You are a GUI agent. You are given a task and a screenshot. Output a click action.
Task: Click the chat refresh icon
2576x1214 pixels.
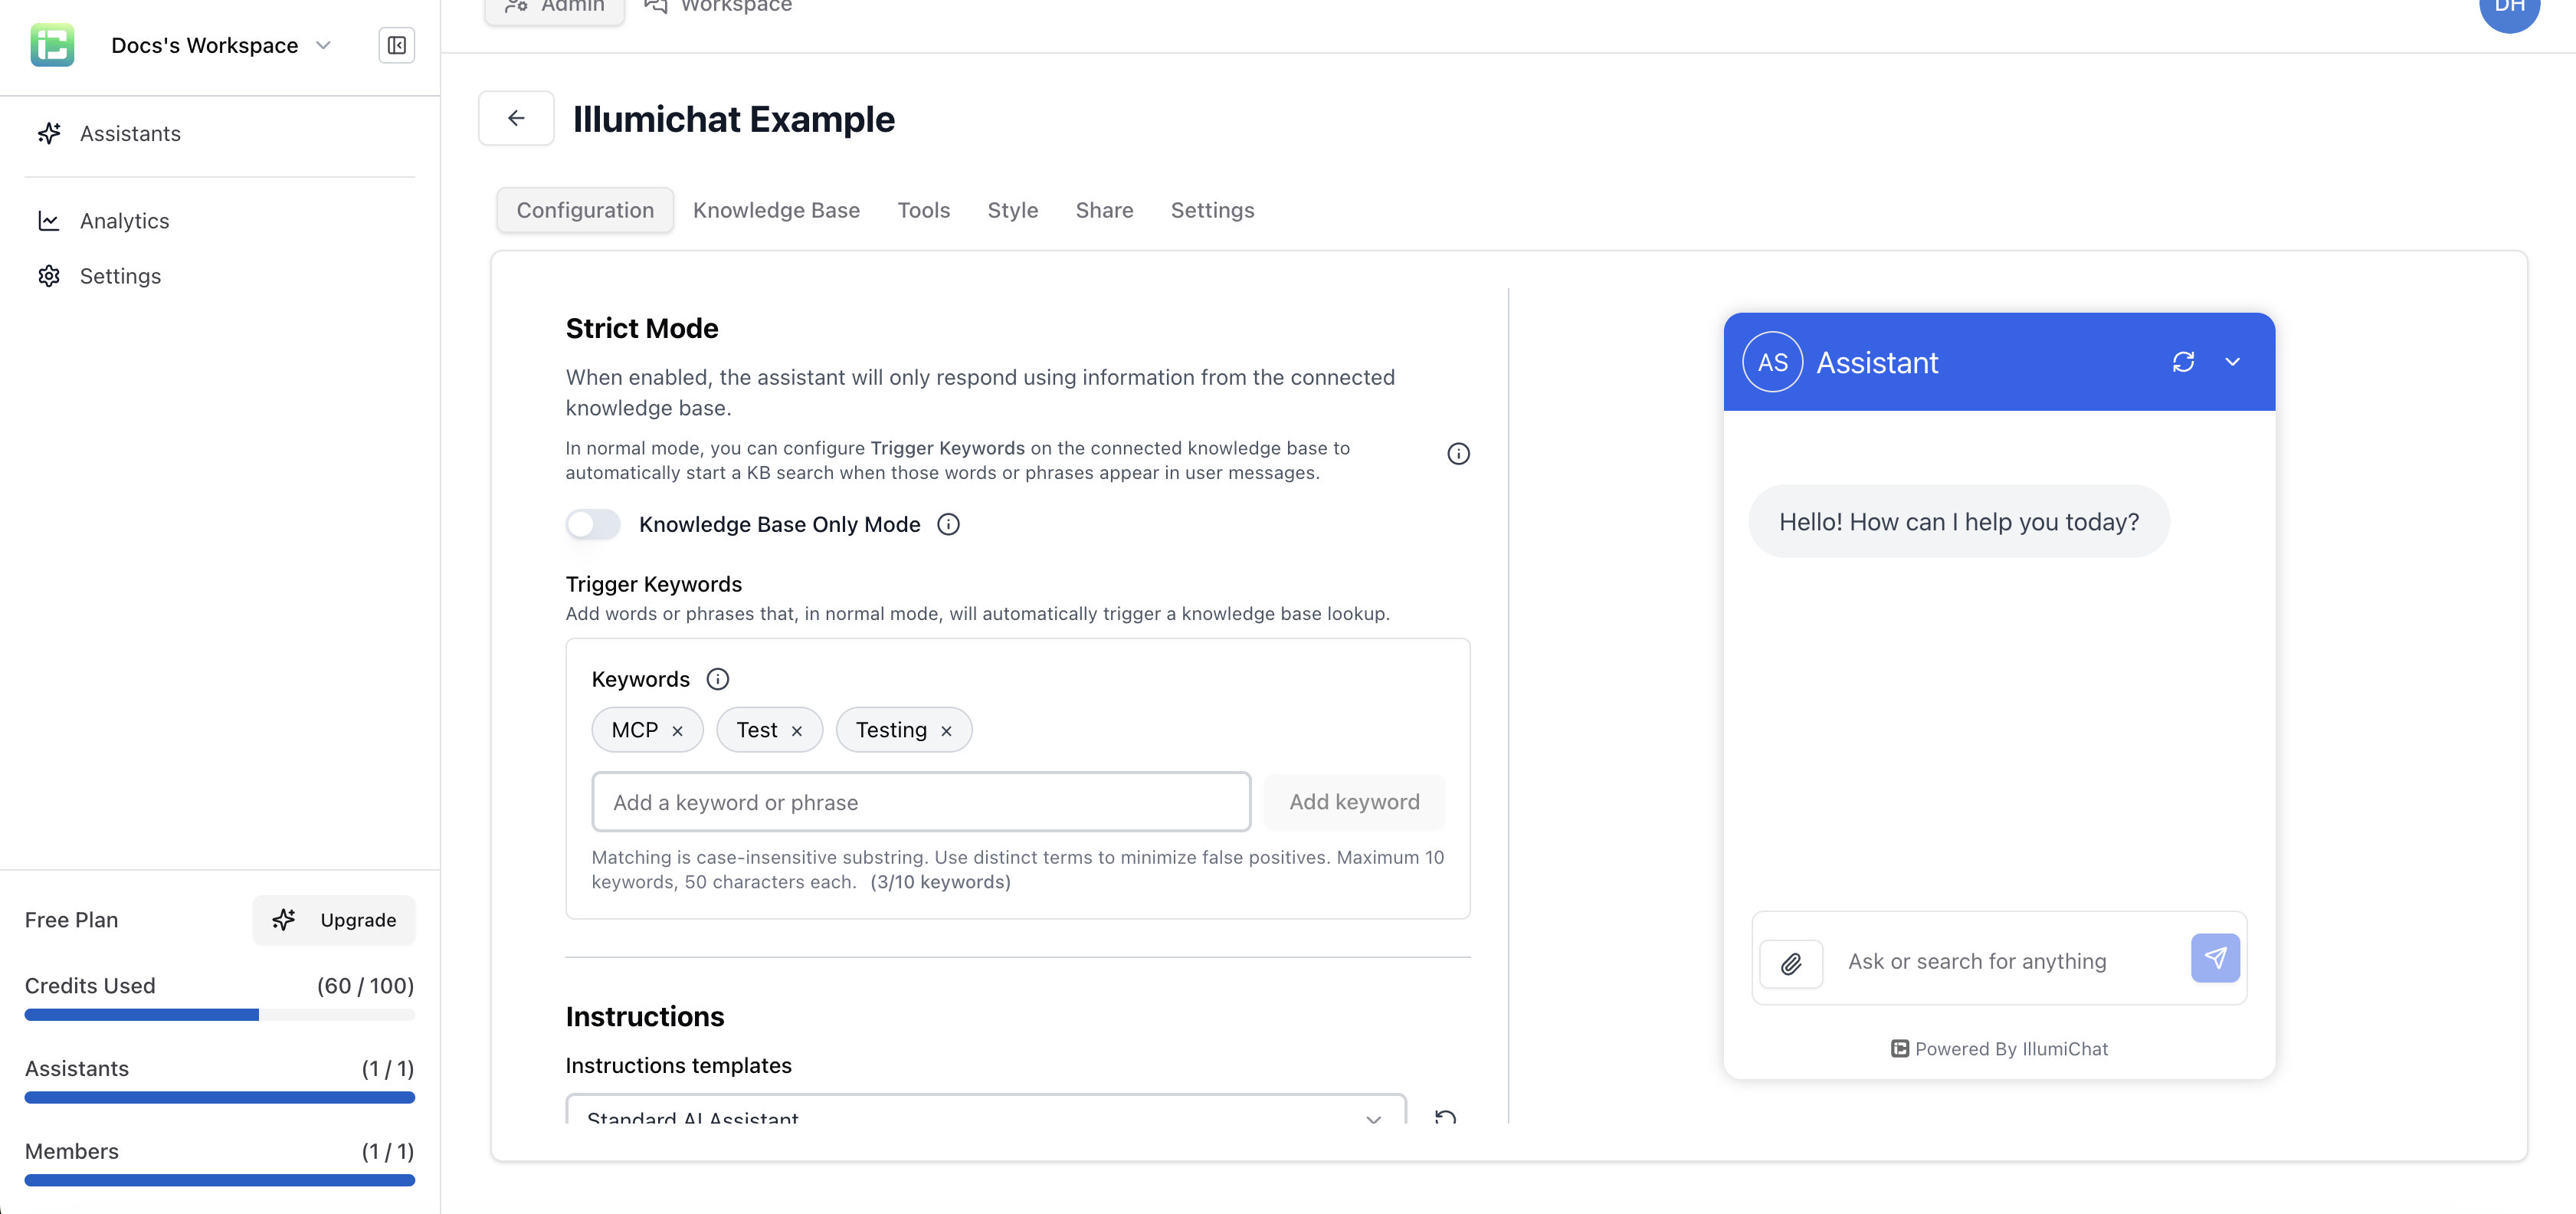(x=2183, y=362)
